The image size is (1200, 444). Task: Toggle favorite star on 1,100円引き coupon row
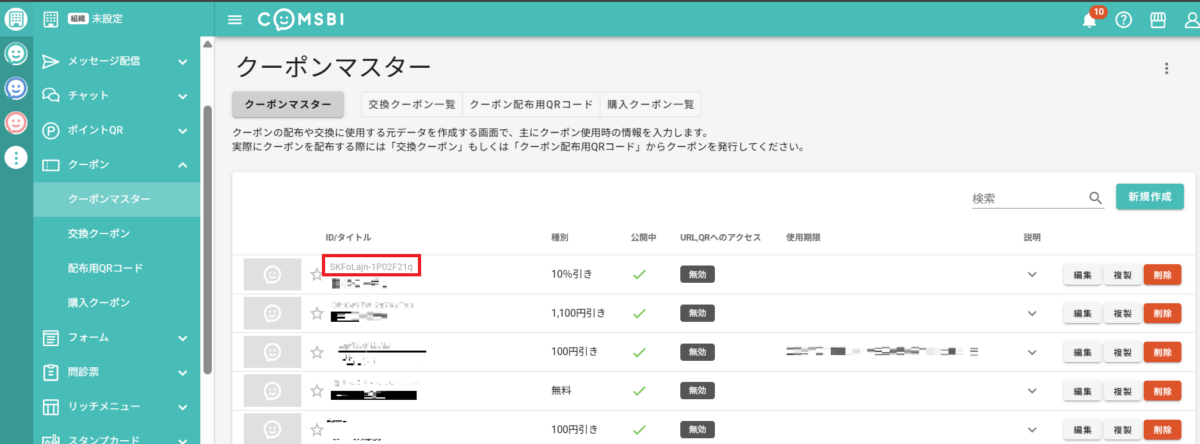pos(317,313)
